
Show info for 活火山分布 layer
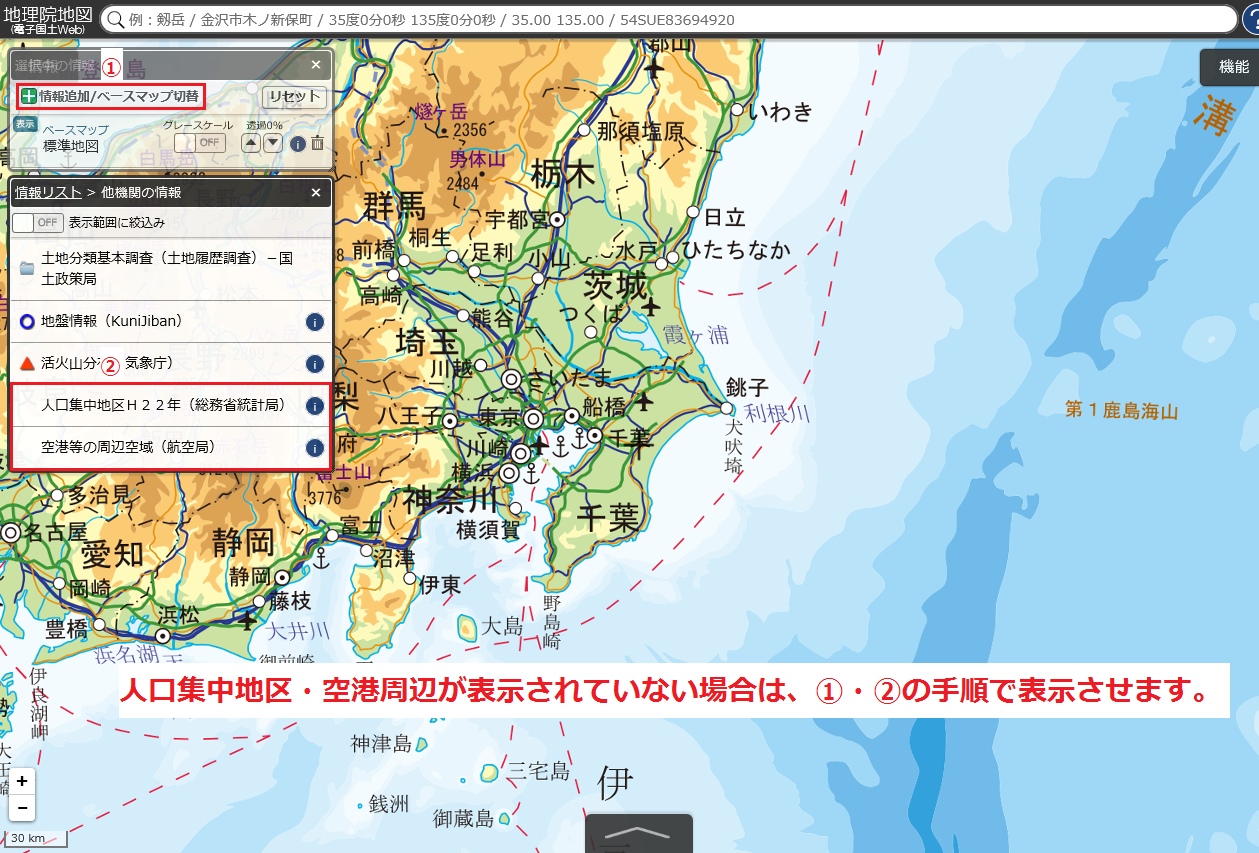tap(314, 364)
